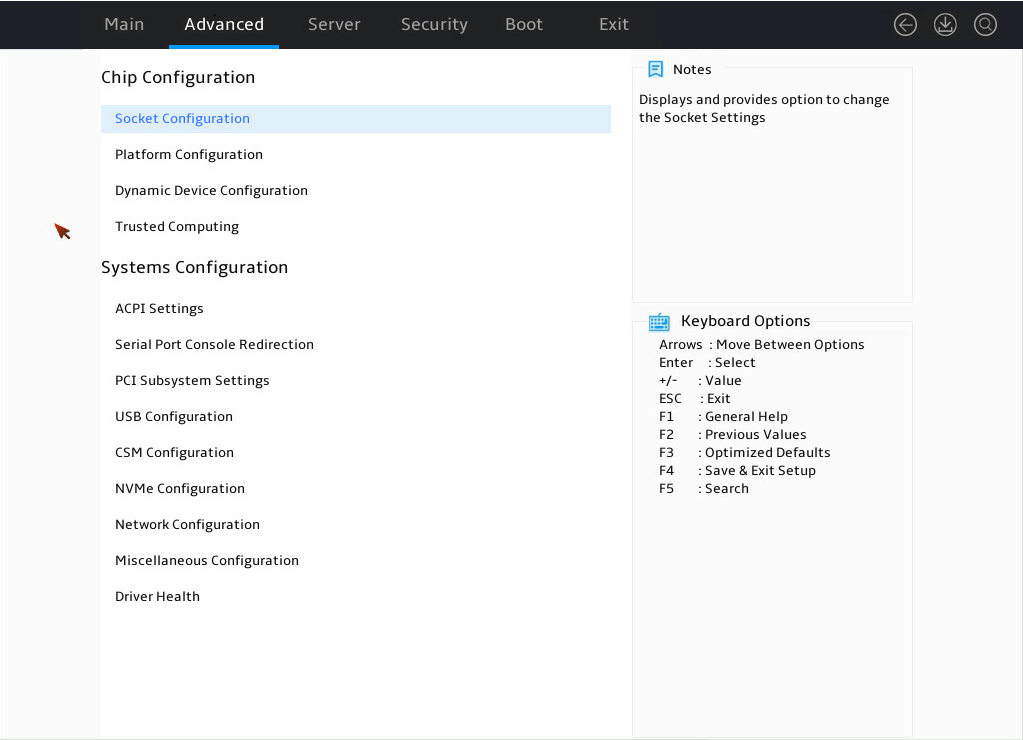Click the Keyboard Options title
This screenshot has height=740, width=1023.
[x=746, y=321]
